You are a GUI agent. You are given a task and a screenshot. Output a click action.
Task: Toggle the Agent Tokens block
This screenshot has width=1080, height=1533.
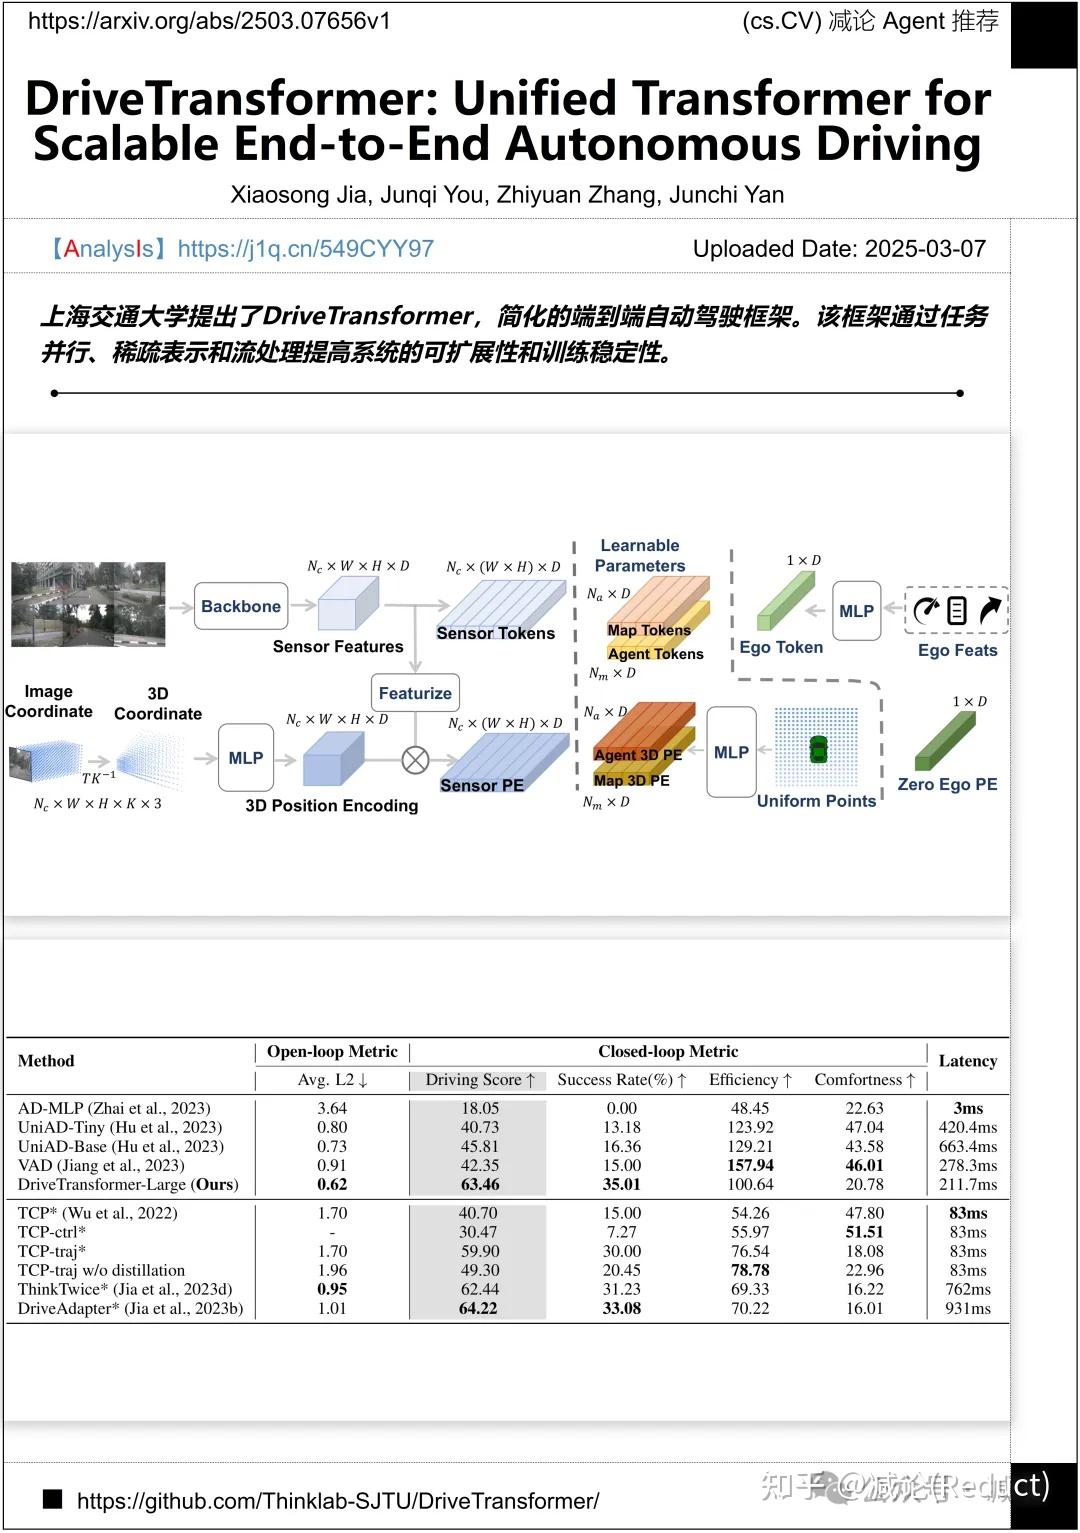pos(658,653)
